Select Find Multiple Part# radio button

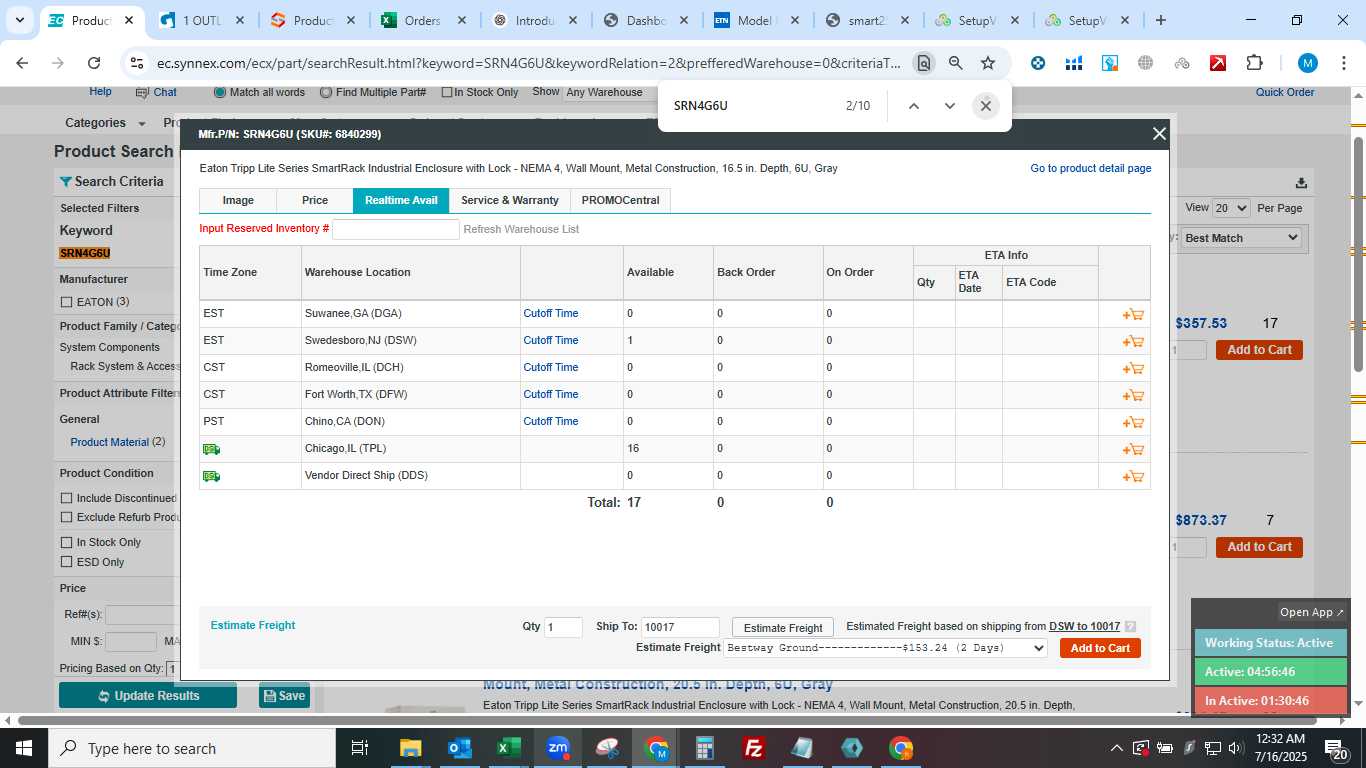tap(326, 92)
